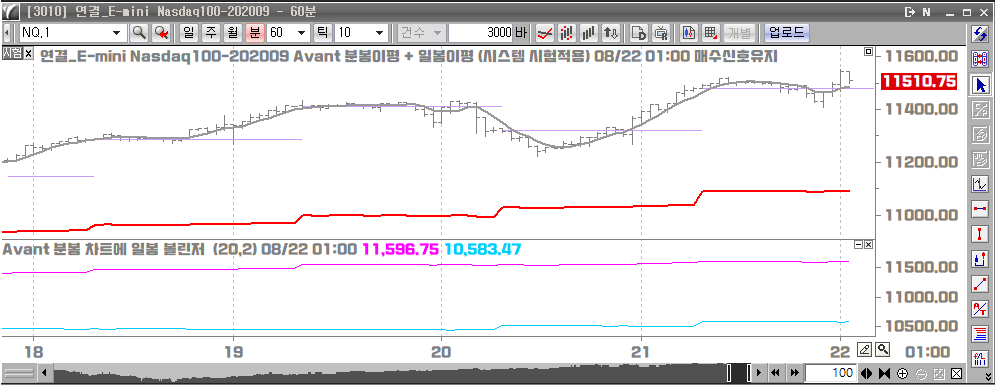Open the candlestick chart type icon

tap(689, 32)
